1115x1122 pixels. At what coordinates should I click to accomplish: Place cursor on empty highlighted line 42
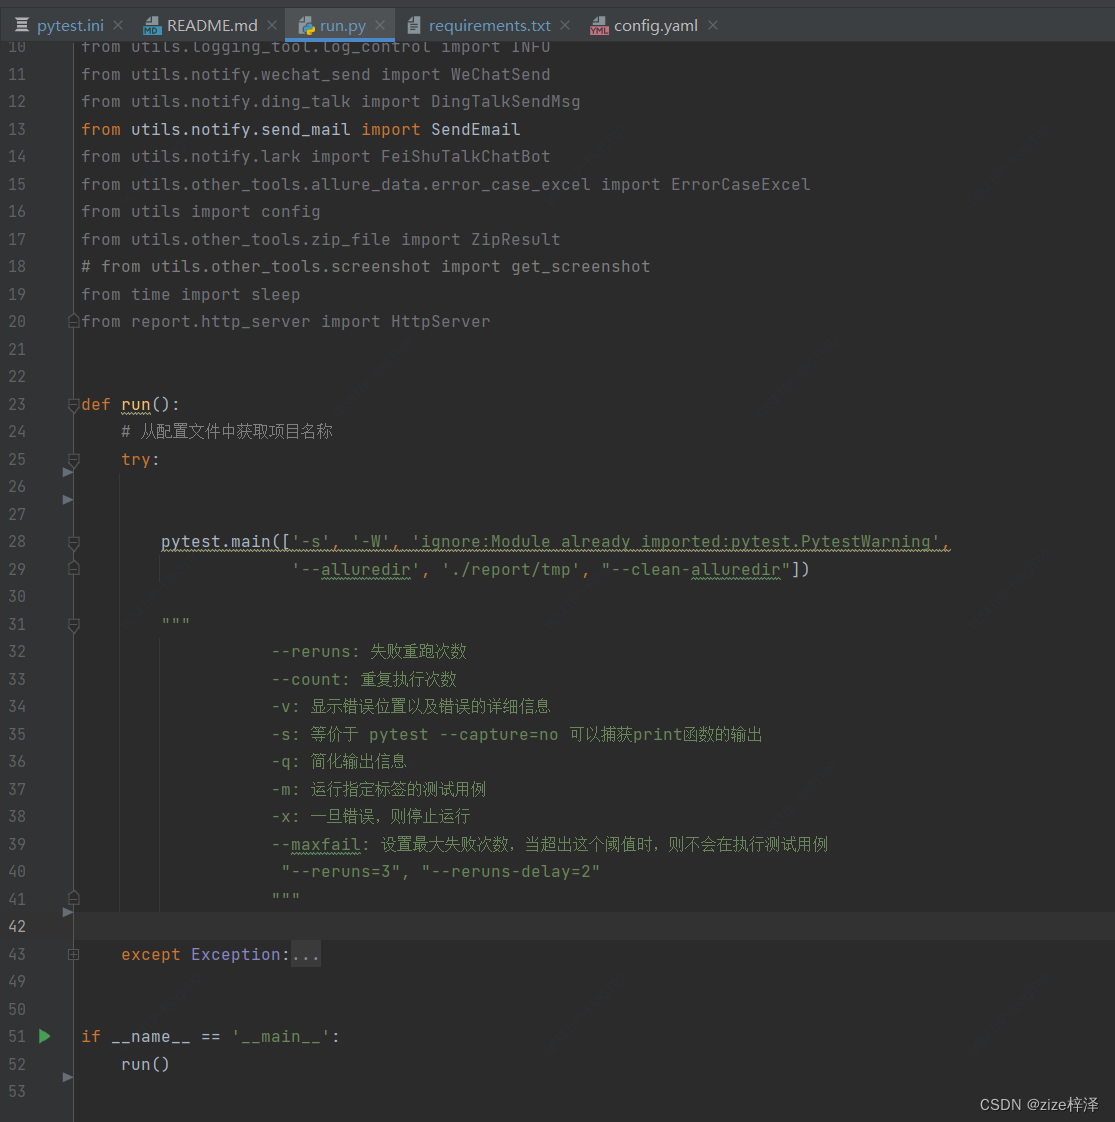(594, 927)
